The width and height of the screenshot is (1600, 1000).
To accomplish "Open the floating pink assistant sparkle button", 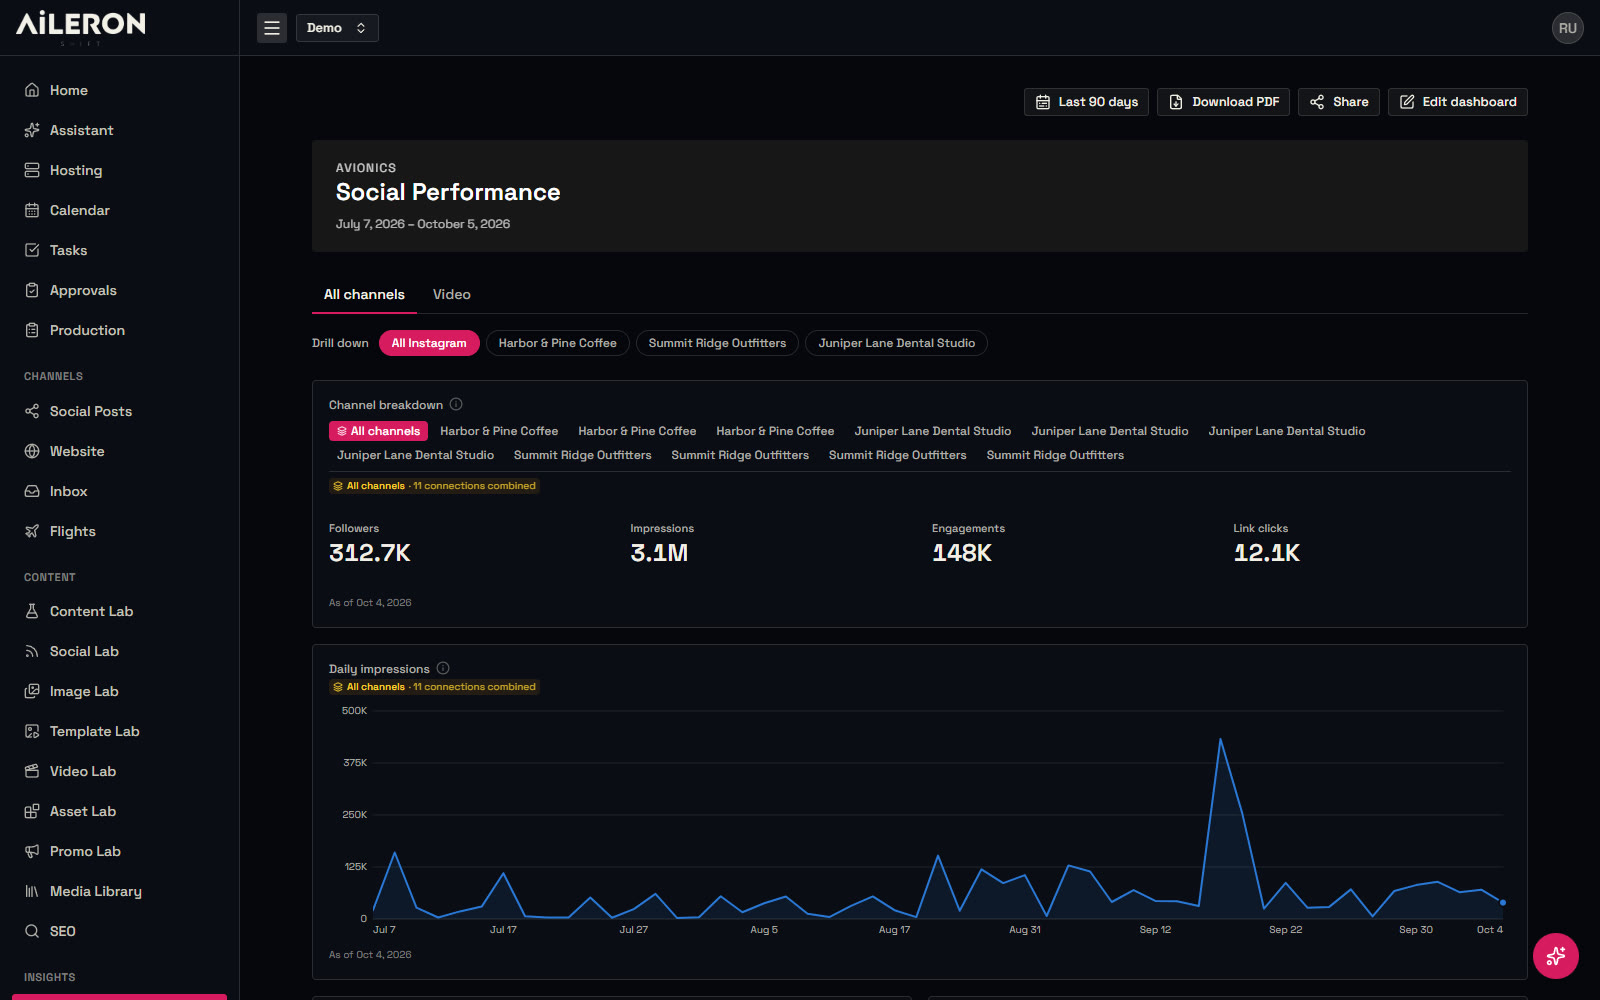I will tap(1556, 956).
